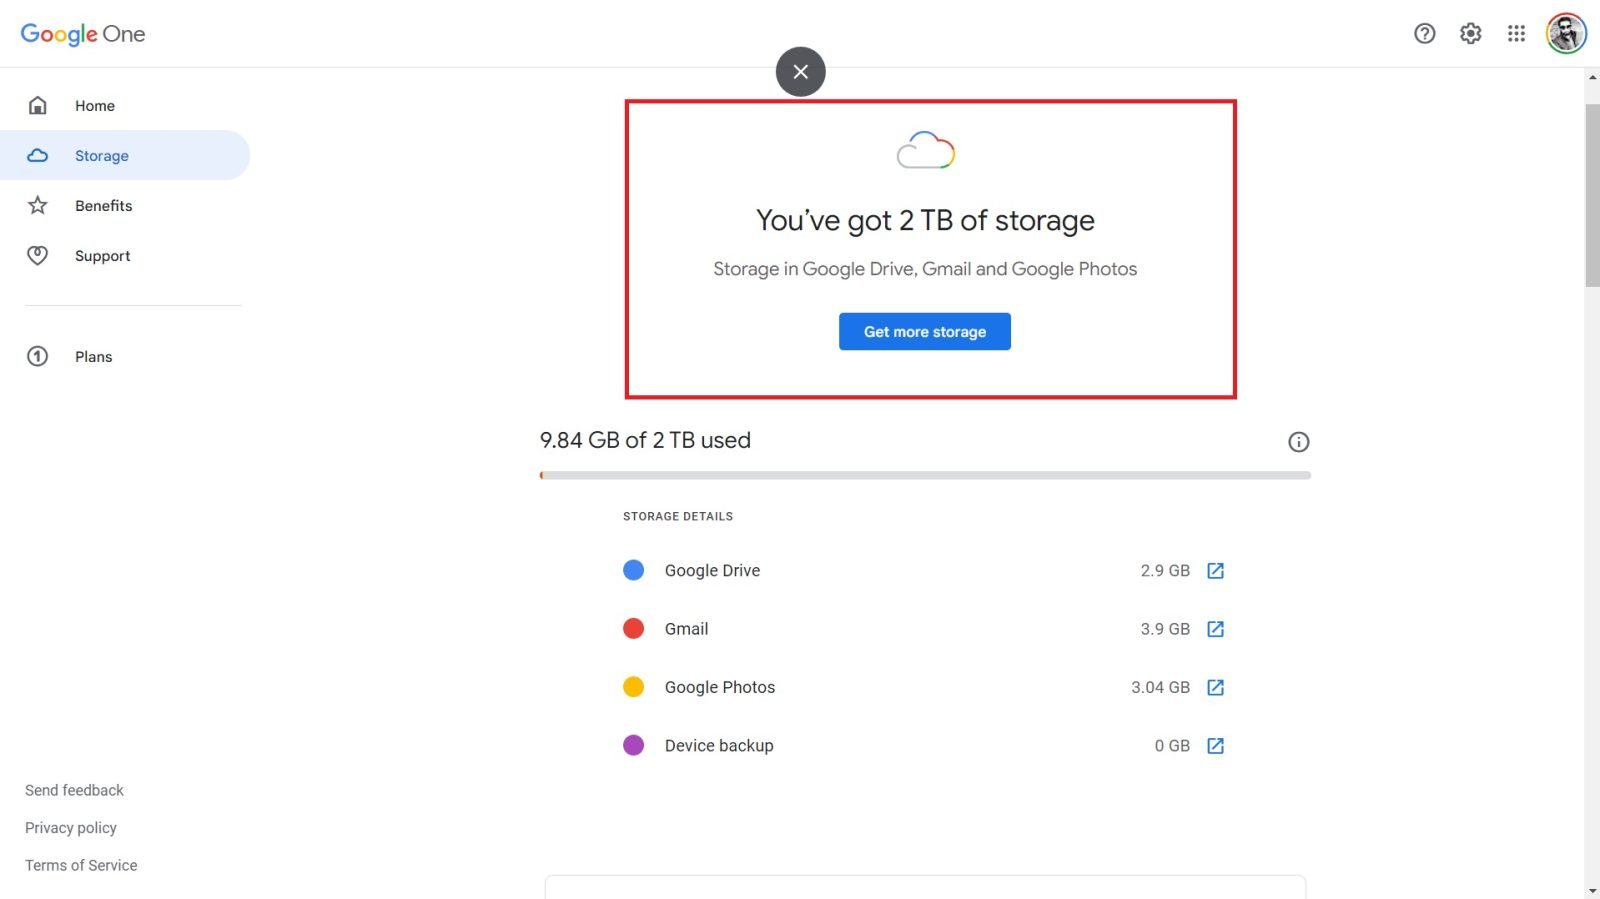Click the 3.04 GB value
The height and width of the screenshot is (899, 1600).
coord(1160,687)
